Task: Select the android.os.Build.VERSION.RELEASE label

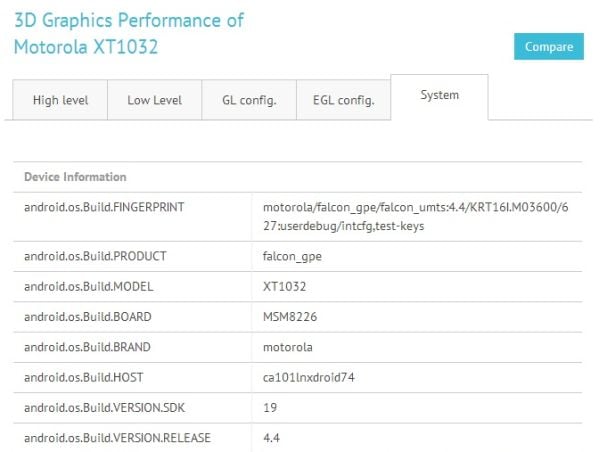Action: pos(117,437)
